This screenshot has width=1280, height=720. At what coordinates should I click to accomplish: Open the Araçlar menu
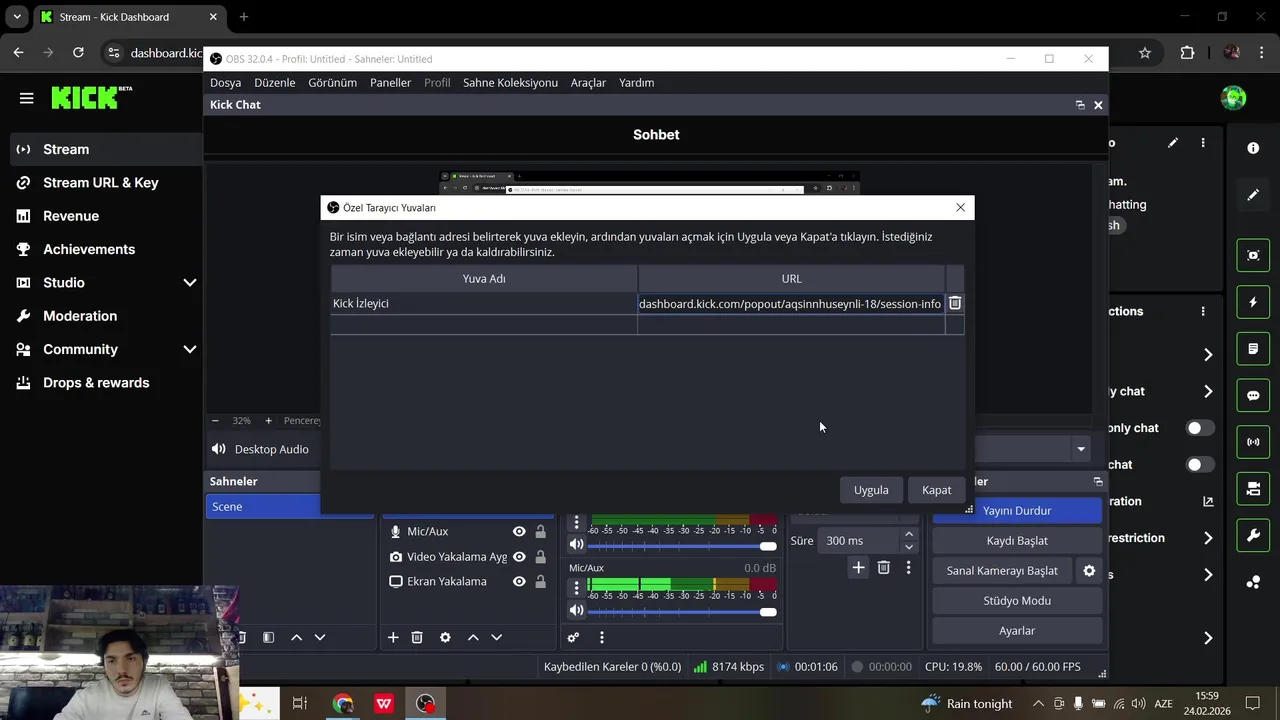(588, 83)
